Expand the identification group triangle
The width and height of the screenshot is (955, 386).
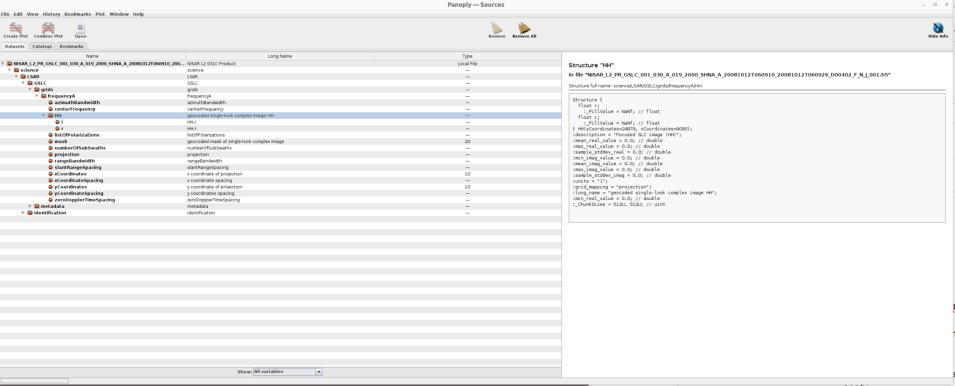(23, 213)
